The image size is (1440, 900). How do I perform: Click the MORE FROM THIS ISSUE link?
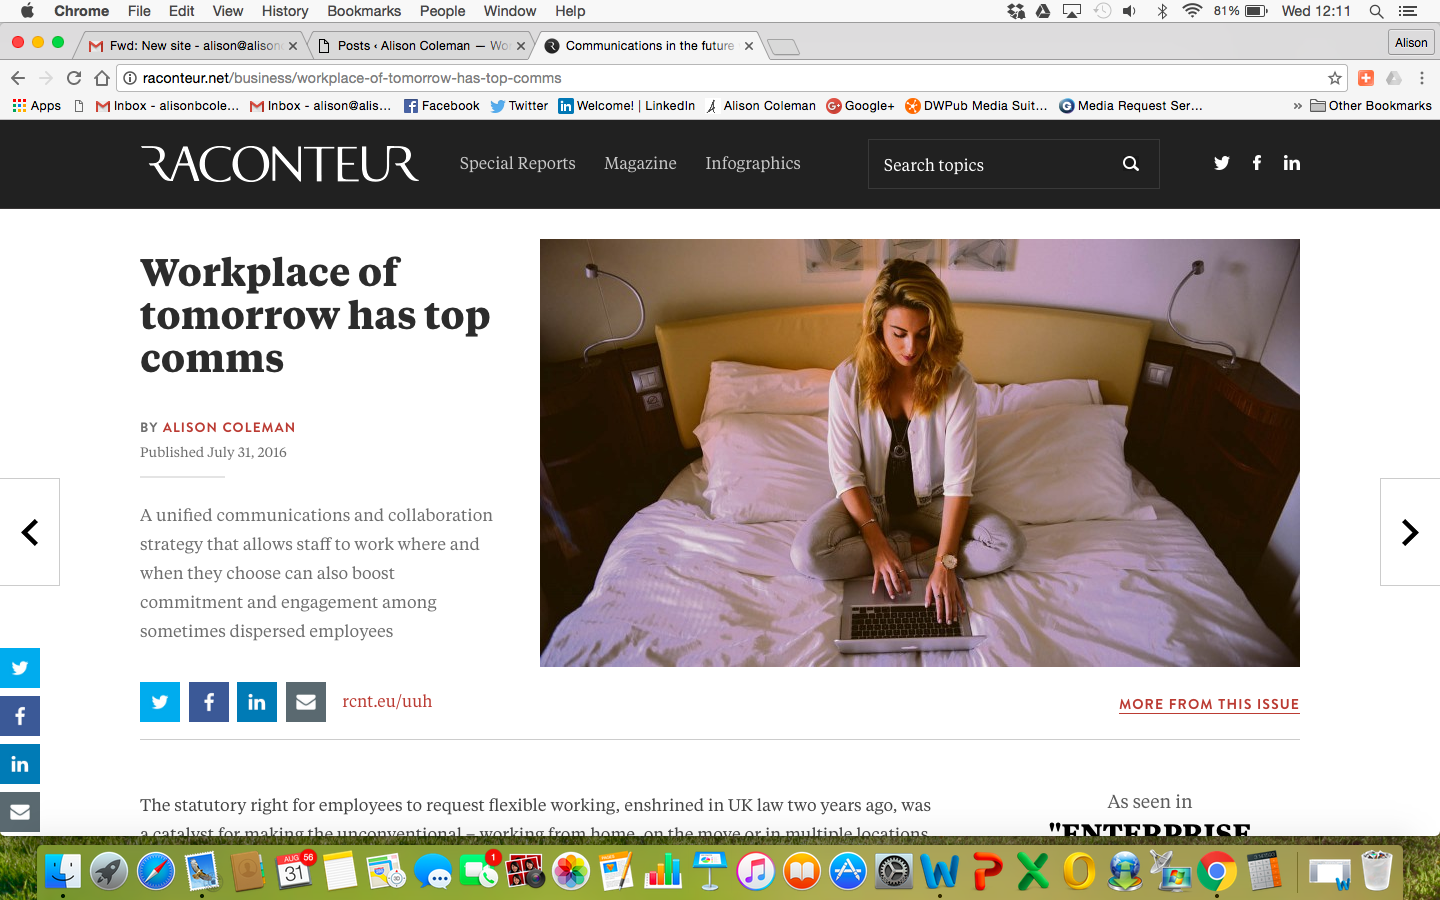click(x=1208, y=704)
